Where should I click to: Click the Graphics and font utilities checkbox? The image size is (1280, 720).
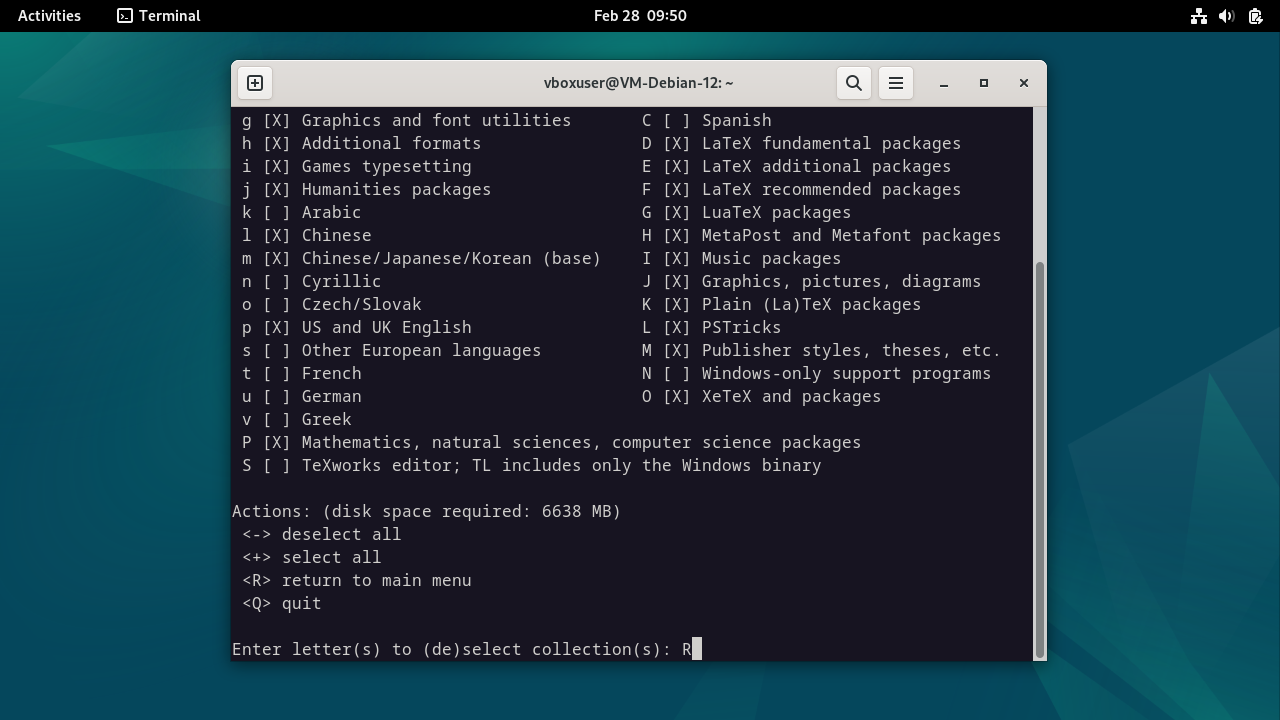point(276,120)
